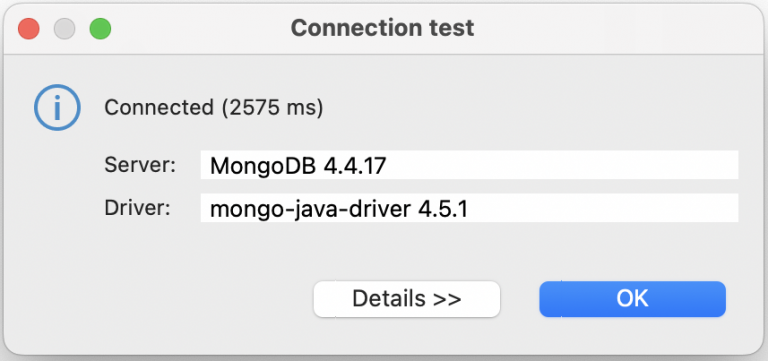Click the Connected status message
Image resolution: width=768 pixels, height=361 pixels.
pyautogui.click(x=214, y=108)
